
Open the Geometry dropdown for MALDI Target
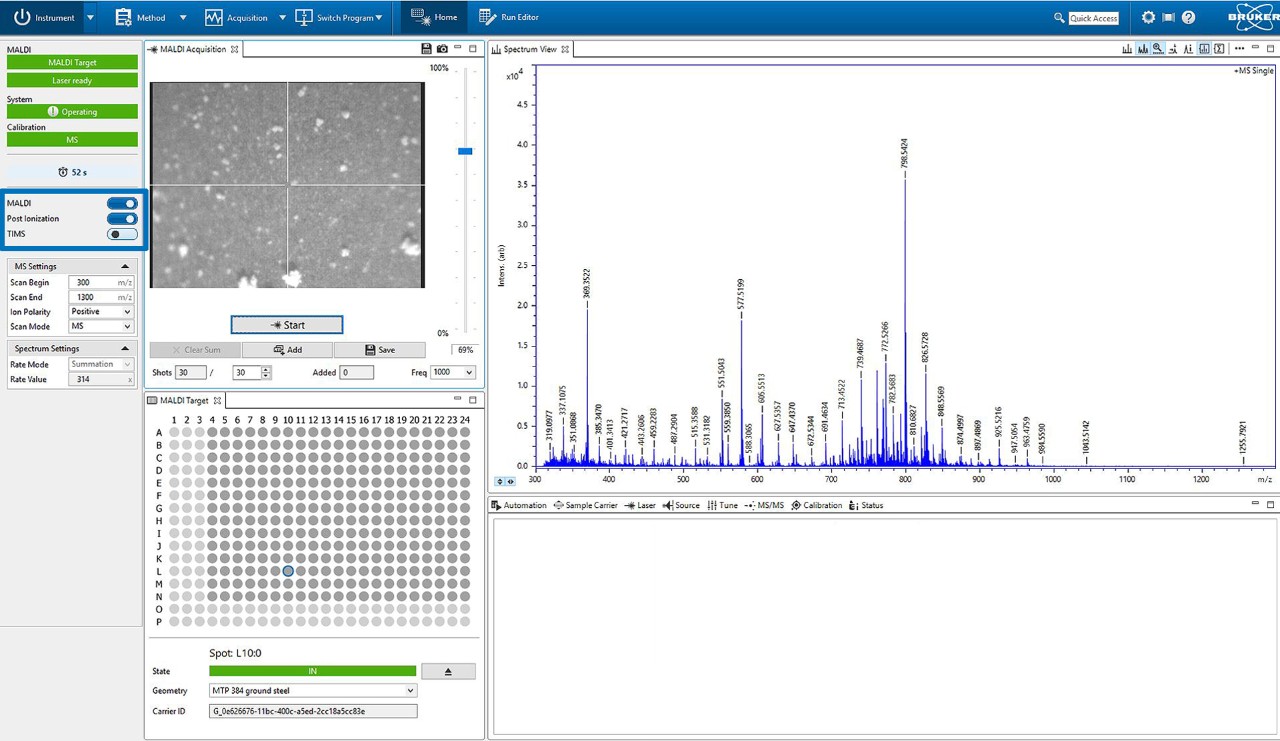[409, 690]
